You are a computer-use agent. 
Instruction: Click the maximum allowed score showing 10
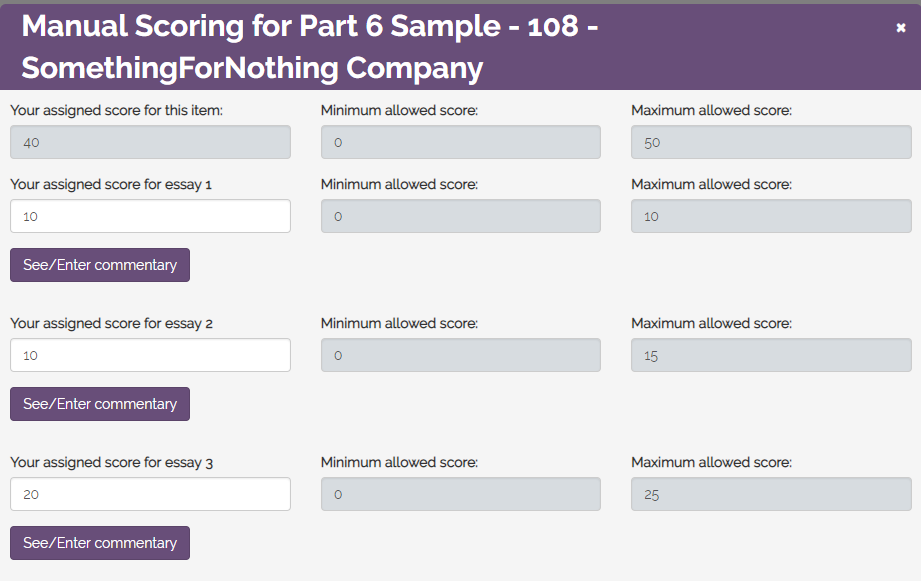click(x=770, y=215)
